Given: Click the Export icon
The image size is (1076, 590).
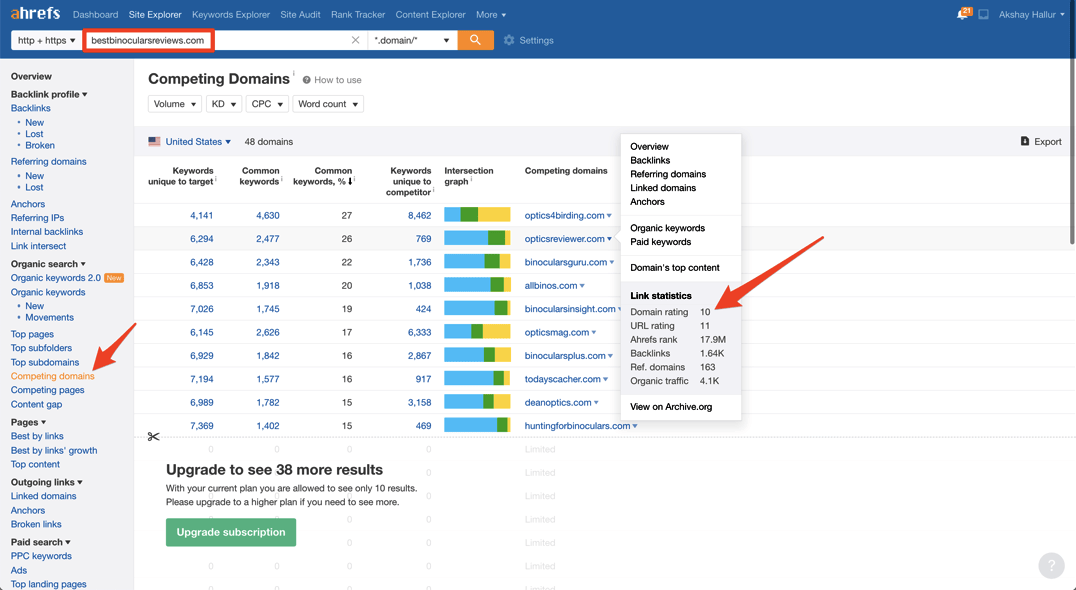Looking at the screenshot, I should coord(1025,141).
